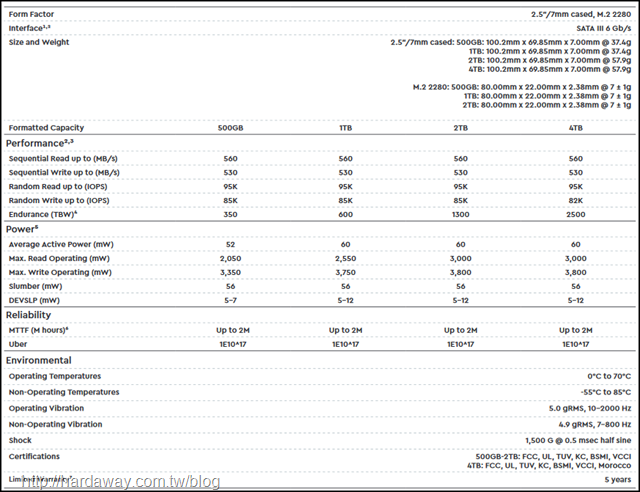640x492 pixels.
Task: Select the Average Active Power value 52
Action: point(230,244)
